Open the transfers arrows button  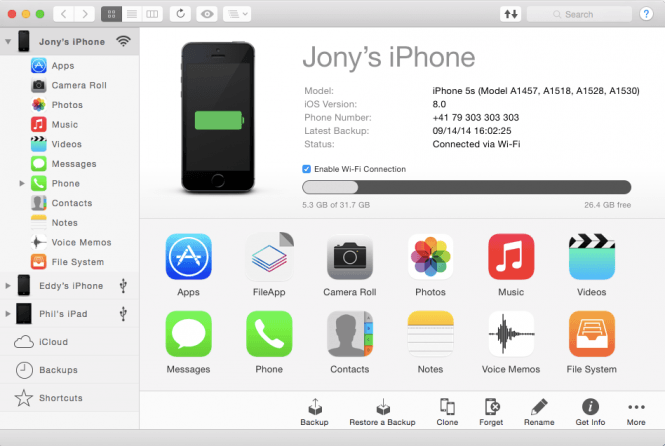click(x=511, y=14)
